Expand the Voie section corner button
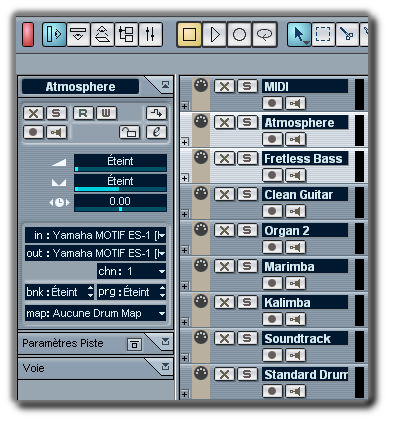The height and width of the screenshot is (426, 394). point(165,367)
